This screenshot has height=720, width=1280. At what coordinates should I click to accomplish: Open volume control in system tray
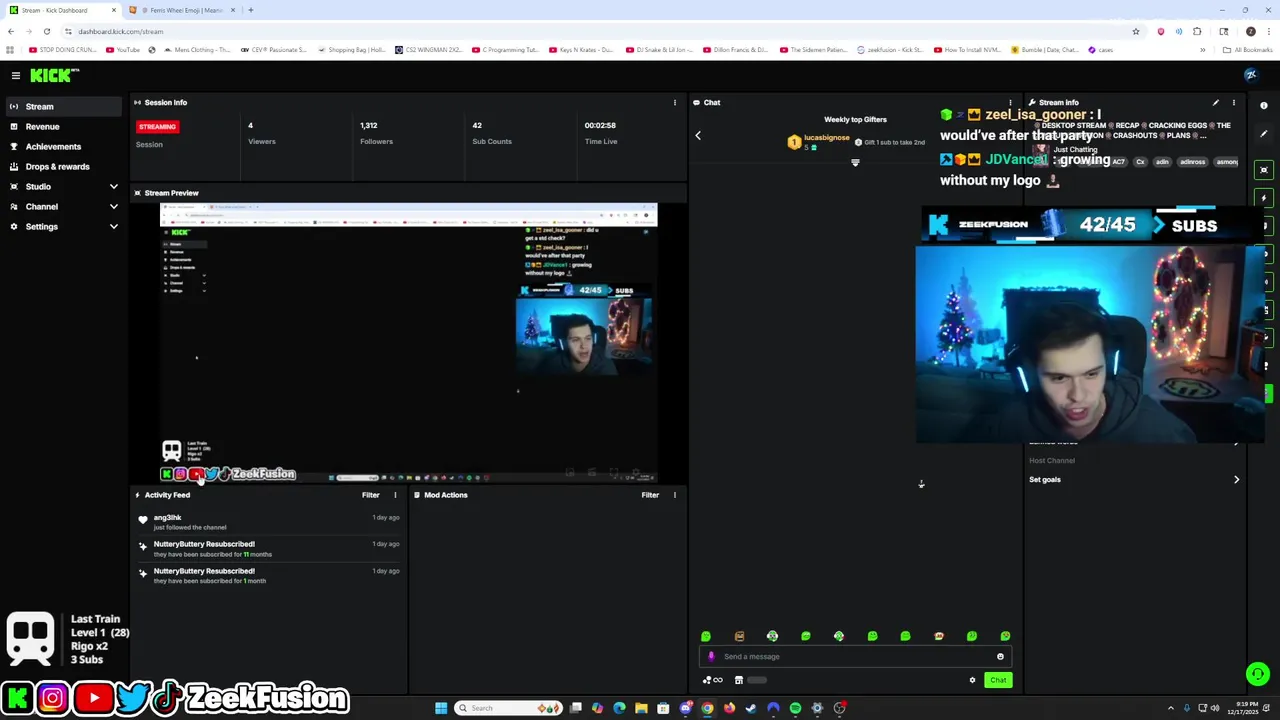(x=1215, y=708)
